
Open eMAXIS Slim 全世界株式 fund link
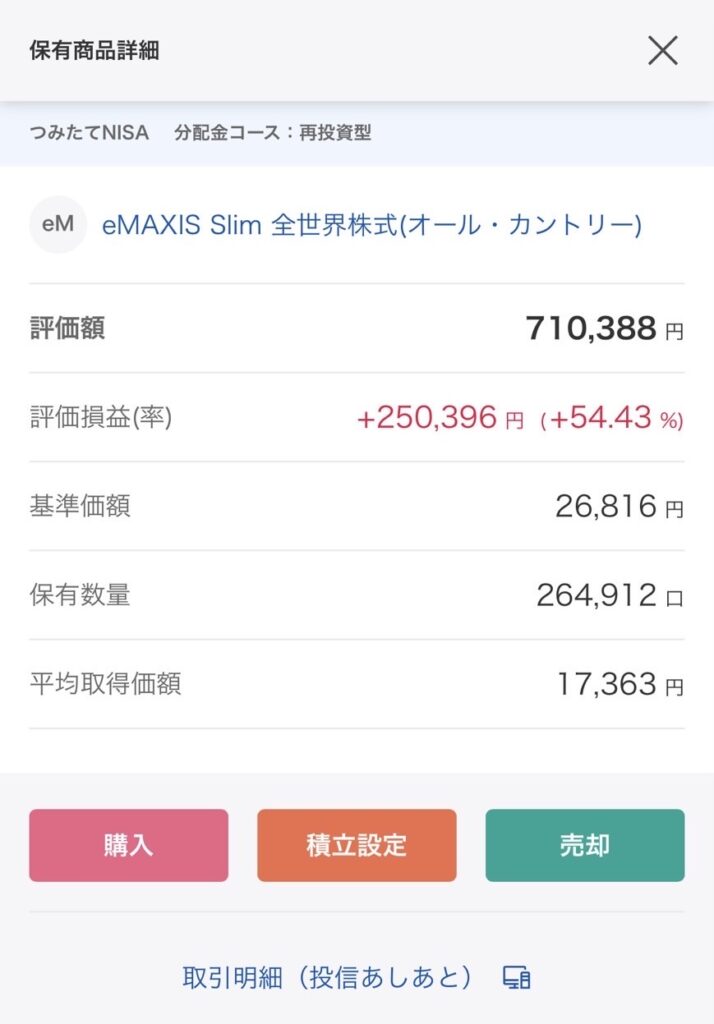[372, 225]
